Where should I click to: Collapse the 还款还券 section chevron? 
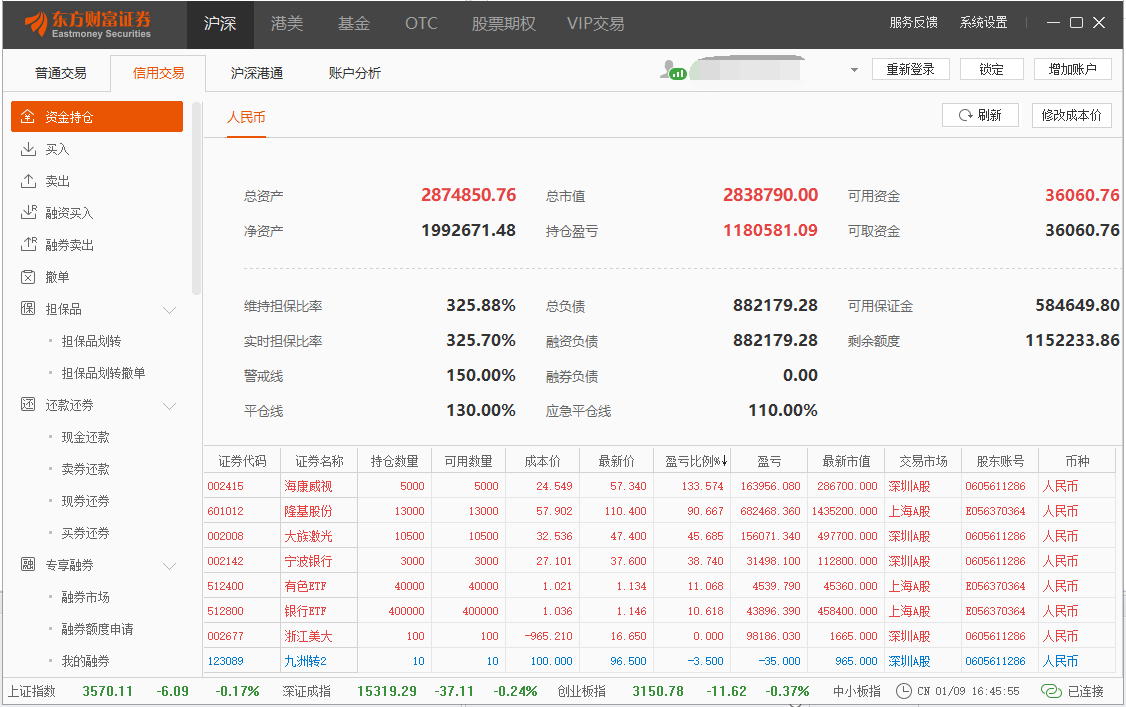pyautogui.click(x=169, y=406)
